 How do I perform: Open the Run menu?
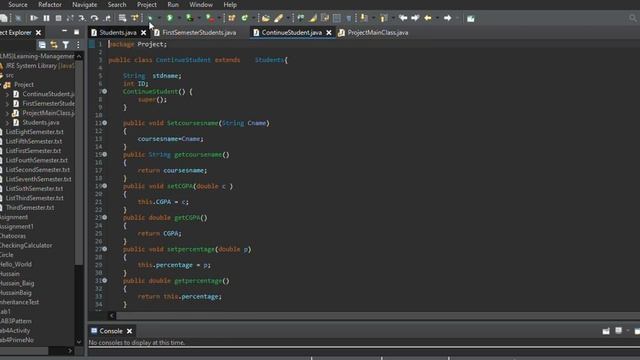173,5
